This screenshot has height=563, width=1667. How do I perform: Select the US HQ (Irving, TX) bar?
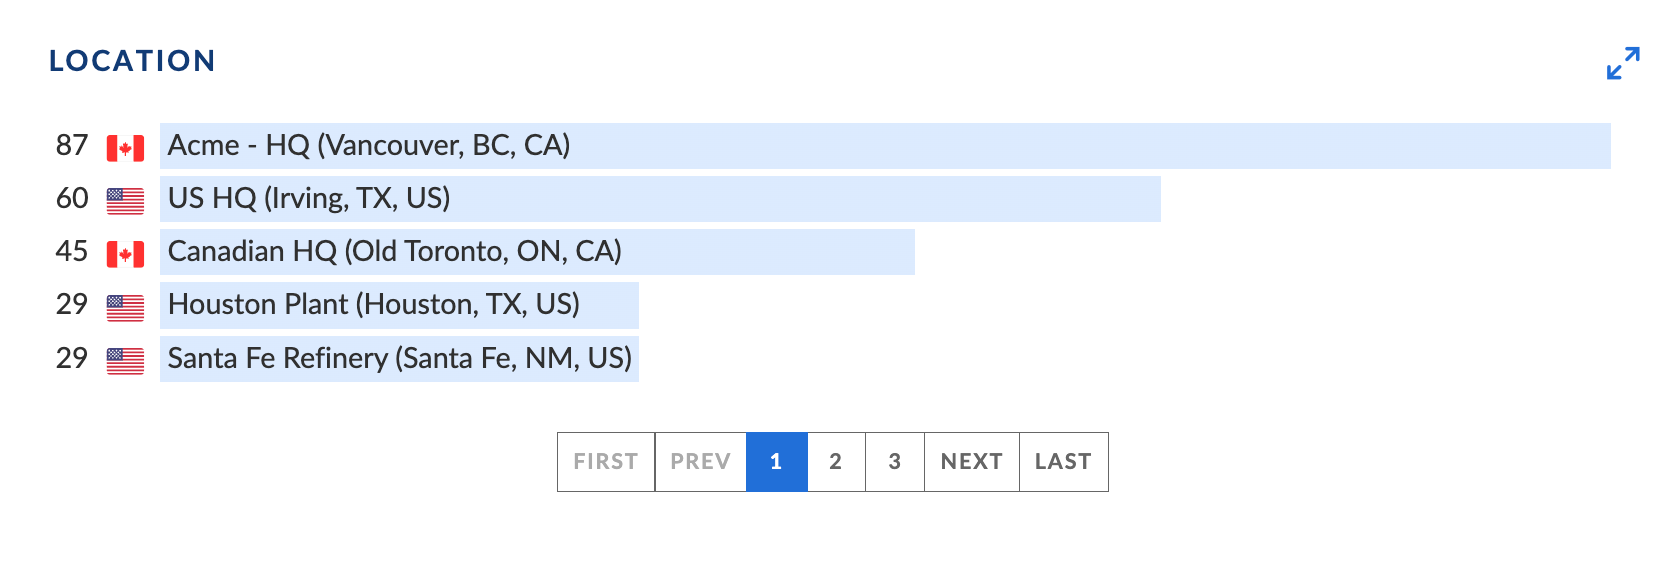(660, 199)
